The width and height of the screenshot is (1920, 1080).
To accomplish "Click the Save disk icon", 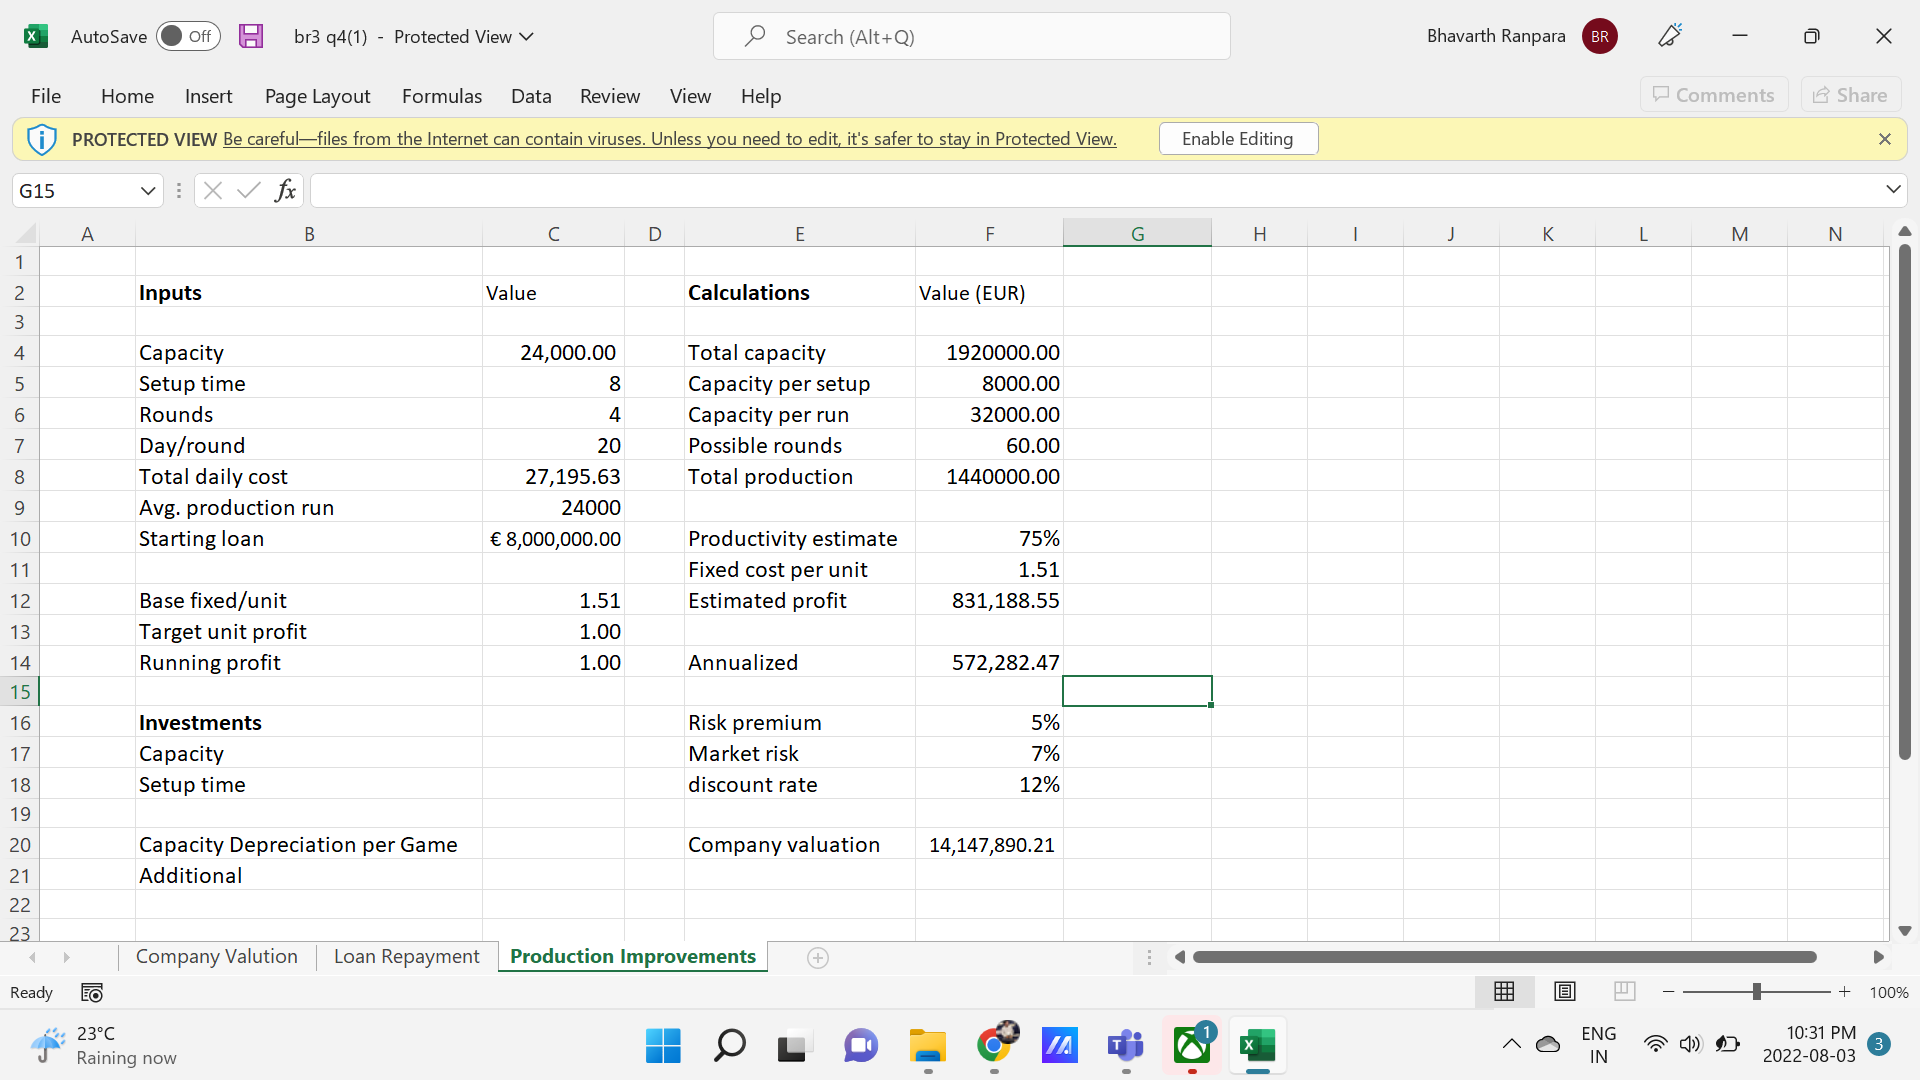I will (251, 36).
